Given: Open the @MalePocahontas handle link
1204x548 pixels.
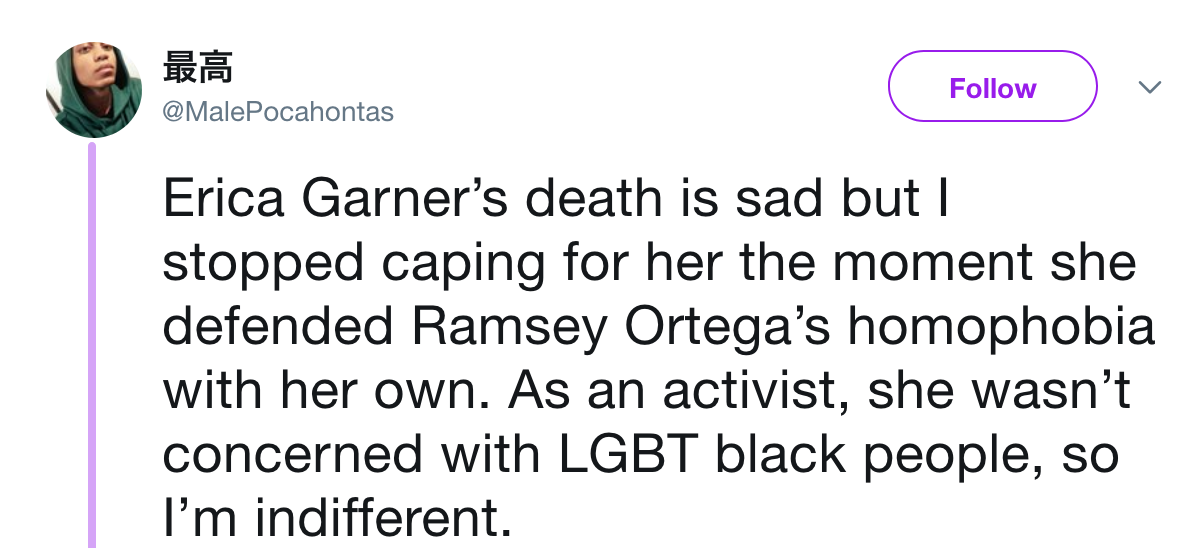Looking at the screenshot, I should pos(278,112).
